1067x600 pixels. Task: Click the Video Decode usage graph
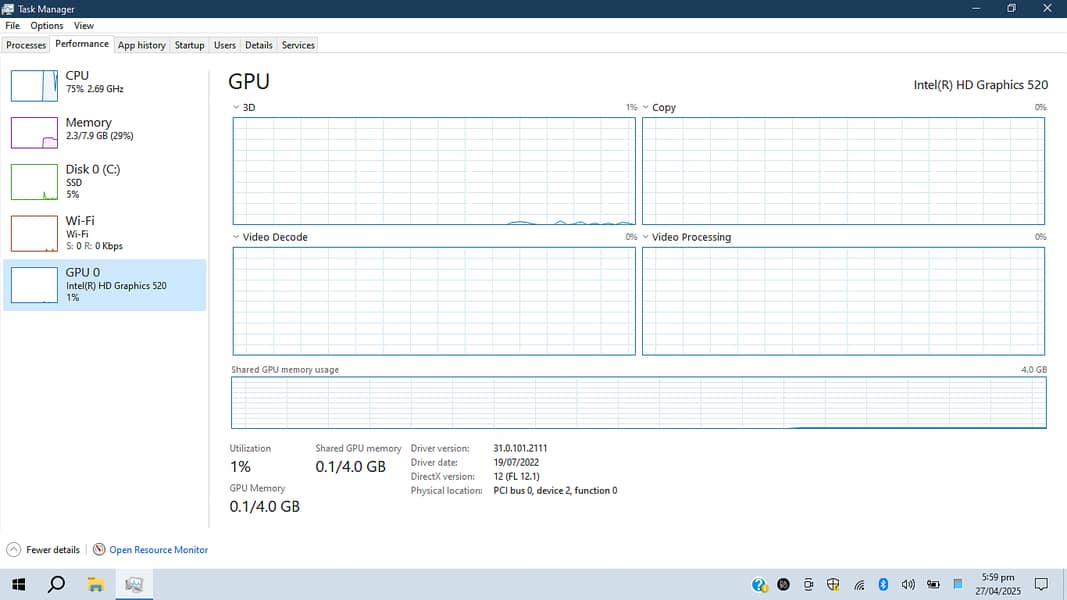pos(434,301)
